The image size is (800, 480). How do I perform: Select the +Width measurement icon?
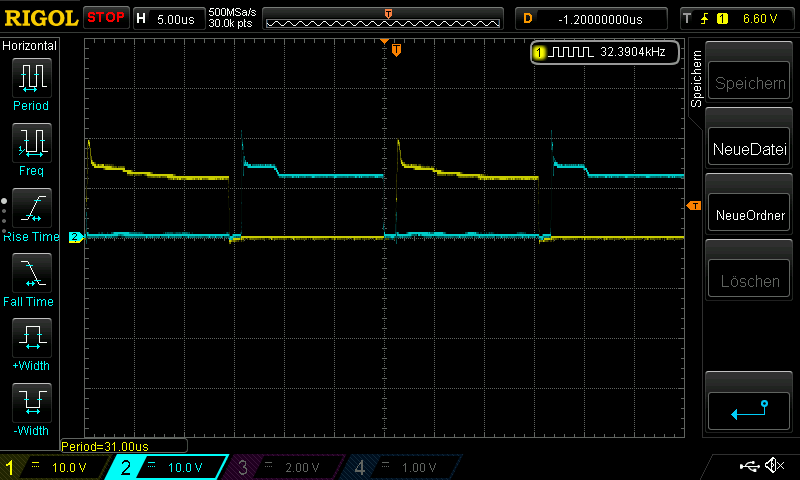(x=32, y=337)
